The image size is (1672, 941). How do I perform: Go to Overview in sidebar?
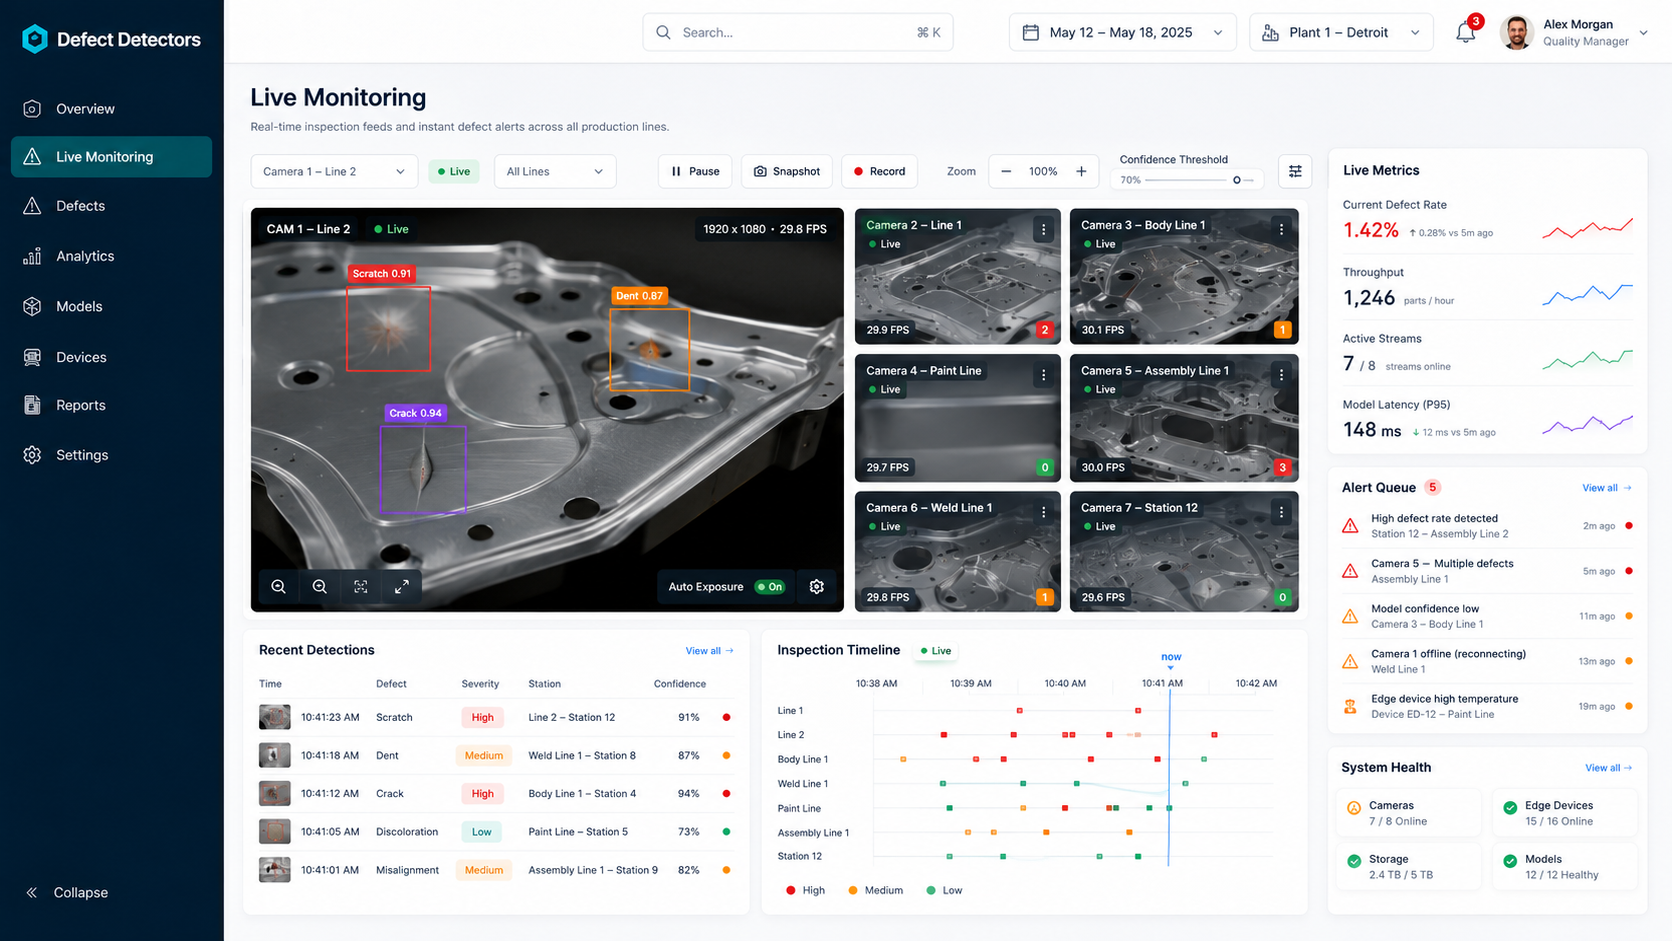pos(111,108)
